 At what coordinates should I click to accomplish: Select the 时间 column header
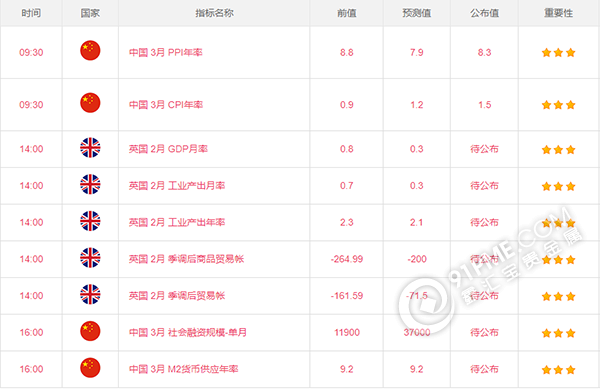coord(31,13)
